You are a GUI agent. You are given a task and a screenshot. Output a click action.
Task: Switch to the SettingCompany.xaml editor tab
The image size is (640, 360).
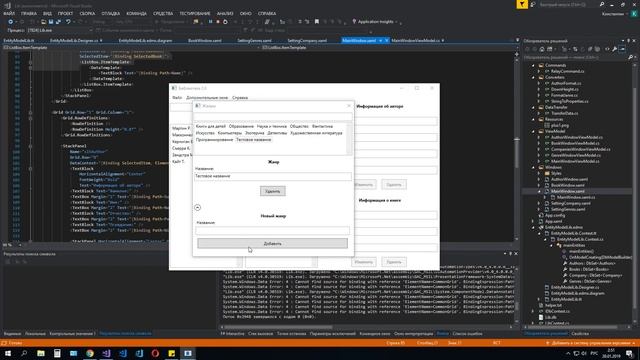(x=307, y=40)
